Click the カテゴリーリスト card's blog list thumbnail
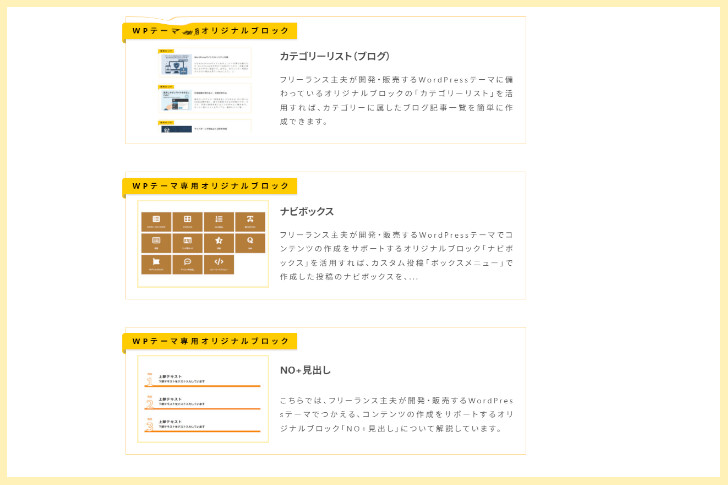 [203, 89]
